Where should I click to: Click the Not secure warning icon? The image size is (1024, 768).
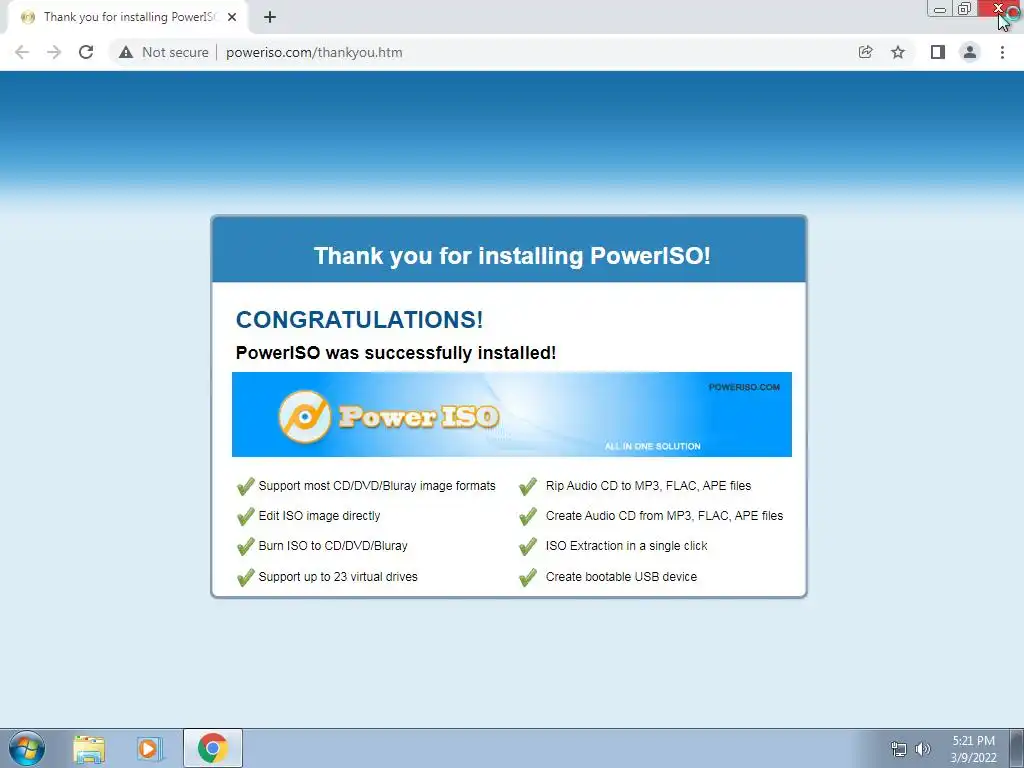126,52
